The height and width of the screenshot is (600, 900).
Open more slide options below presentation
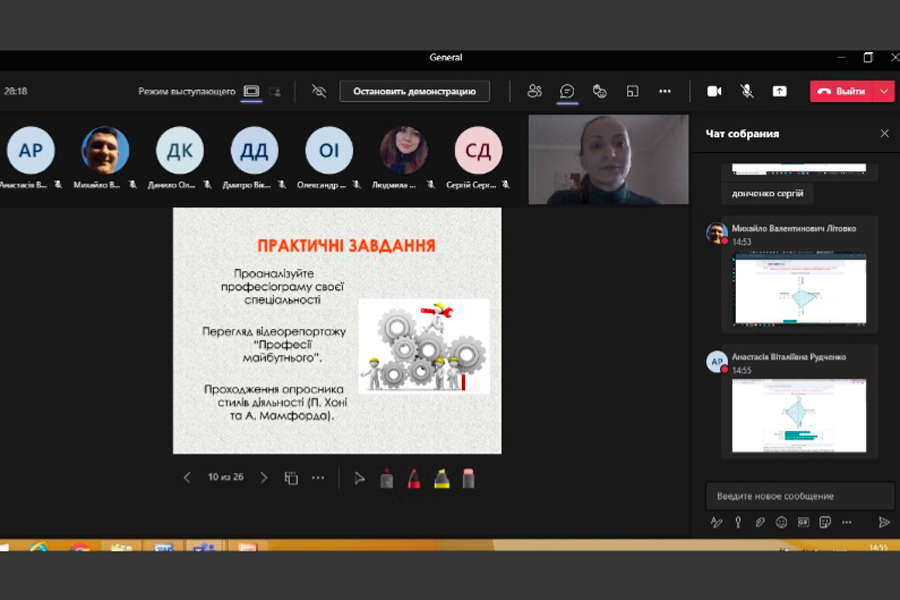318,478
